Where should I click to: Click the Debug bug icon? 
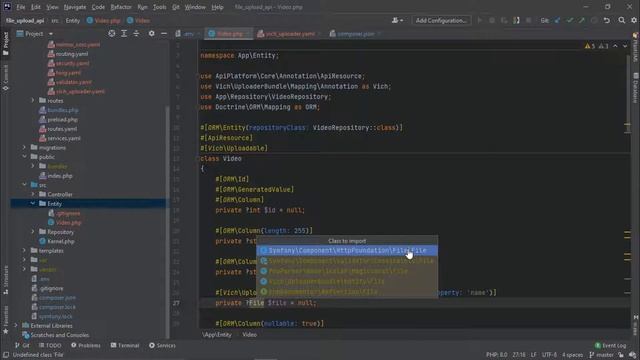[x=492, y=20]
